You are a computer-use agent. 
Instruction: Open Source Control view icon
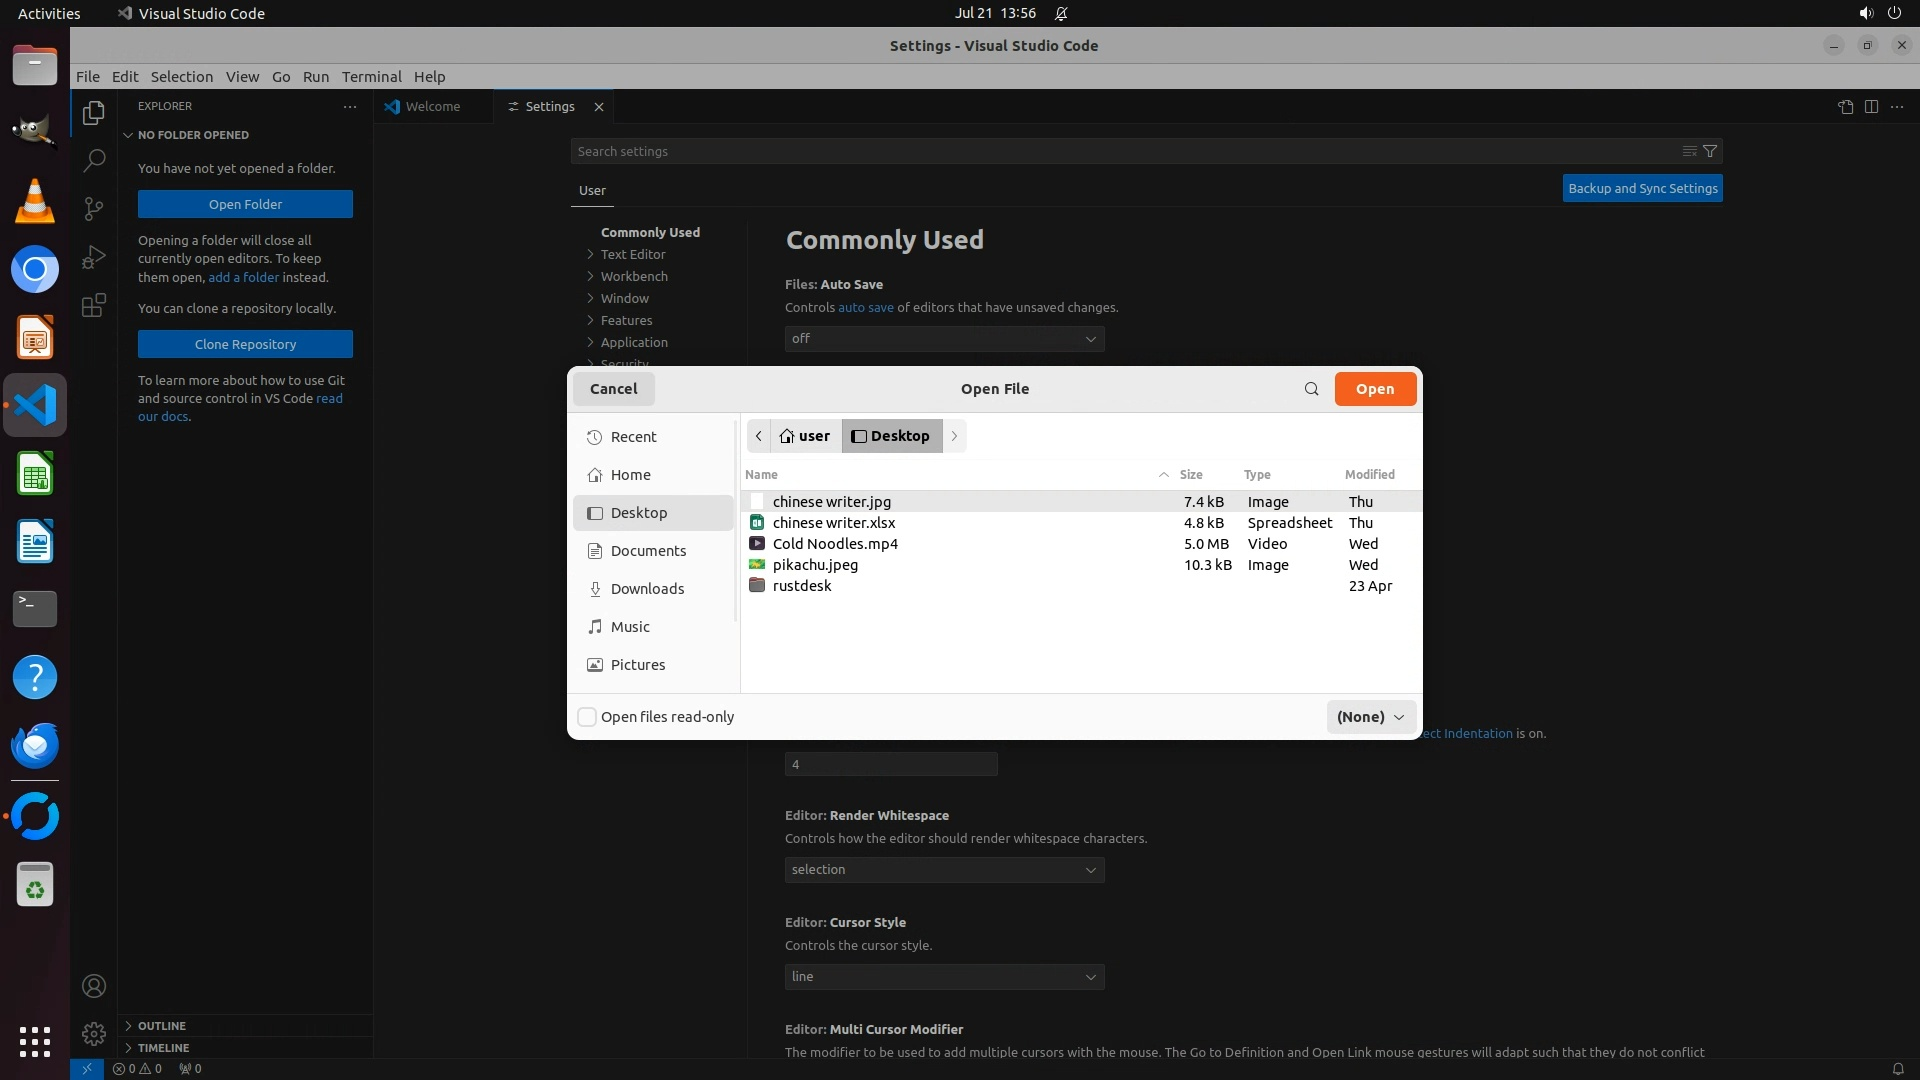point(94,208)
